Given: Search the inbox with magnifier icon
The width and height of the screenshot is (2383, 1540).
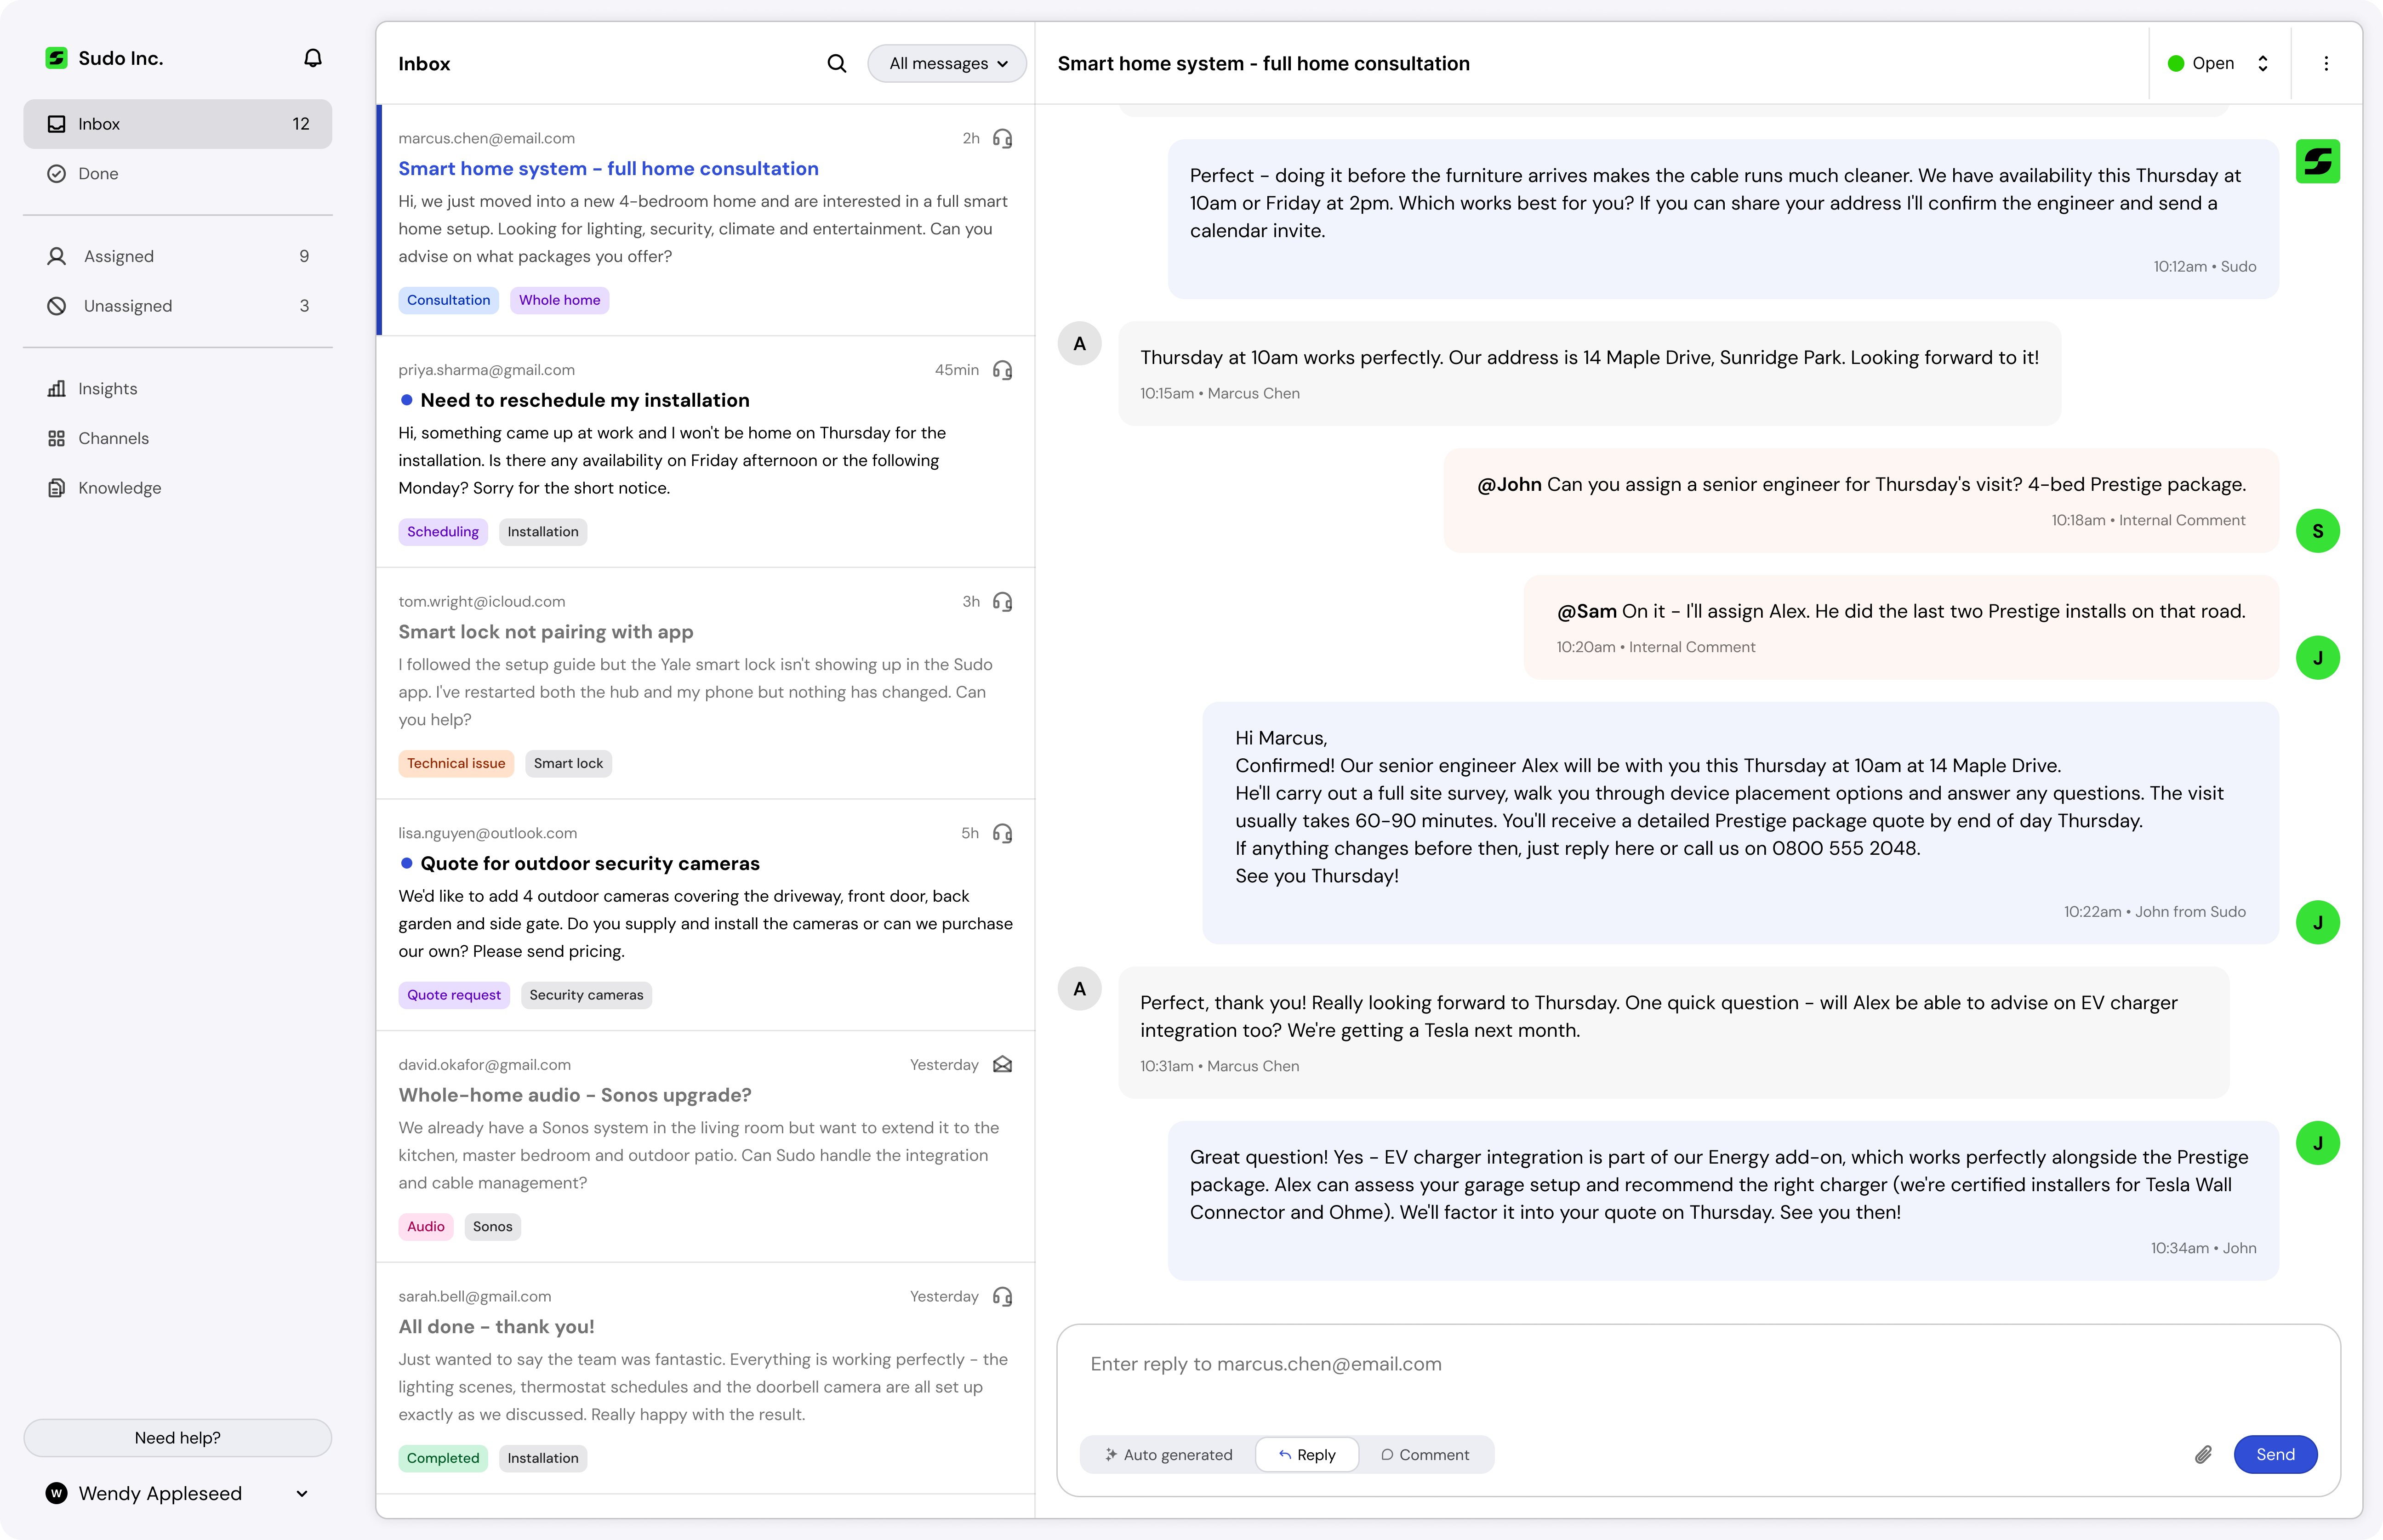Looking at the screenshot, I should point(837,64).
